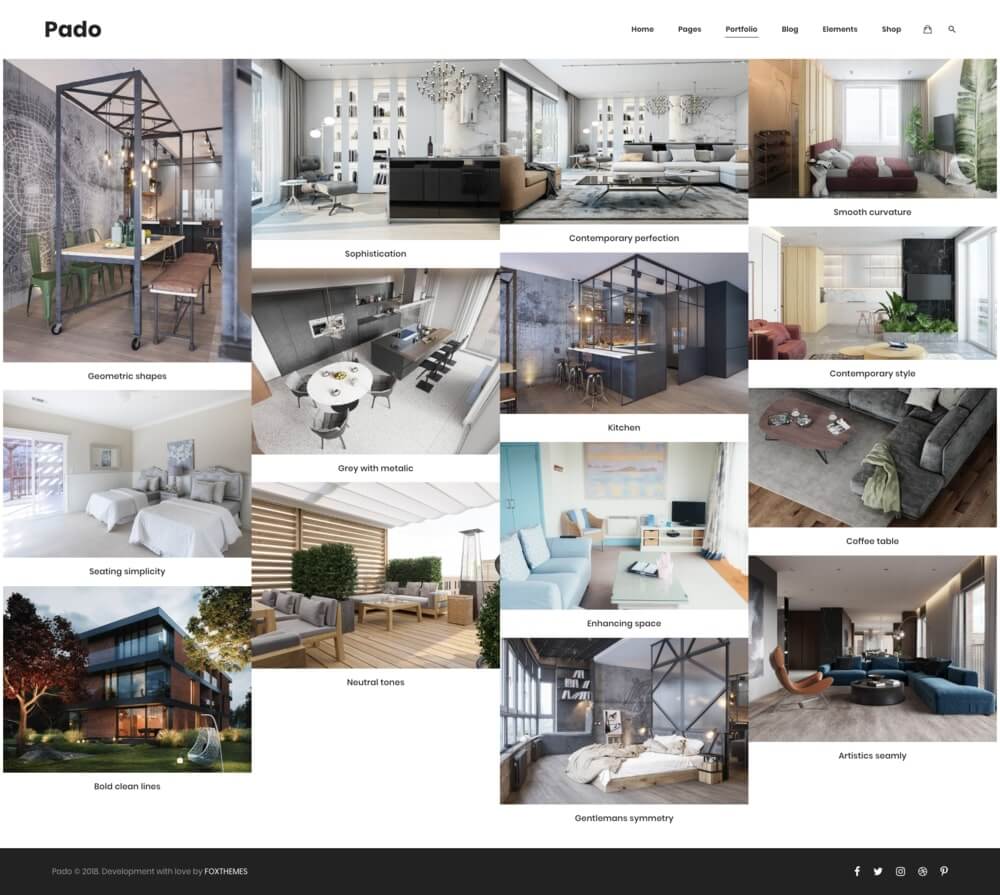
Task: Select the Elements menu item
Action: (x=840, y=29)
